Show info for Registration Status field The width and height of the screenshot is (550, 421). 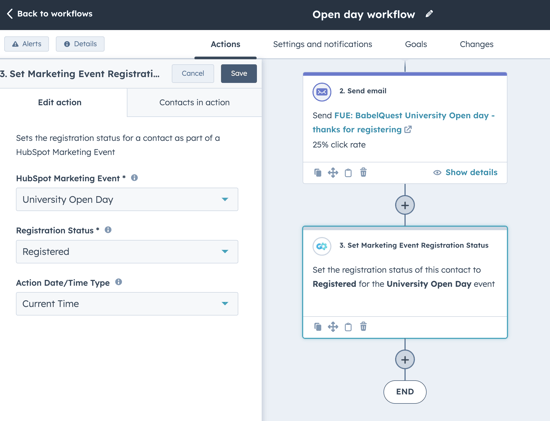pos(108,230)
